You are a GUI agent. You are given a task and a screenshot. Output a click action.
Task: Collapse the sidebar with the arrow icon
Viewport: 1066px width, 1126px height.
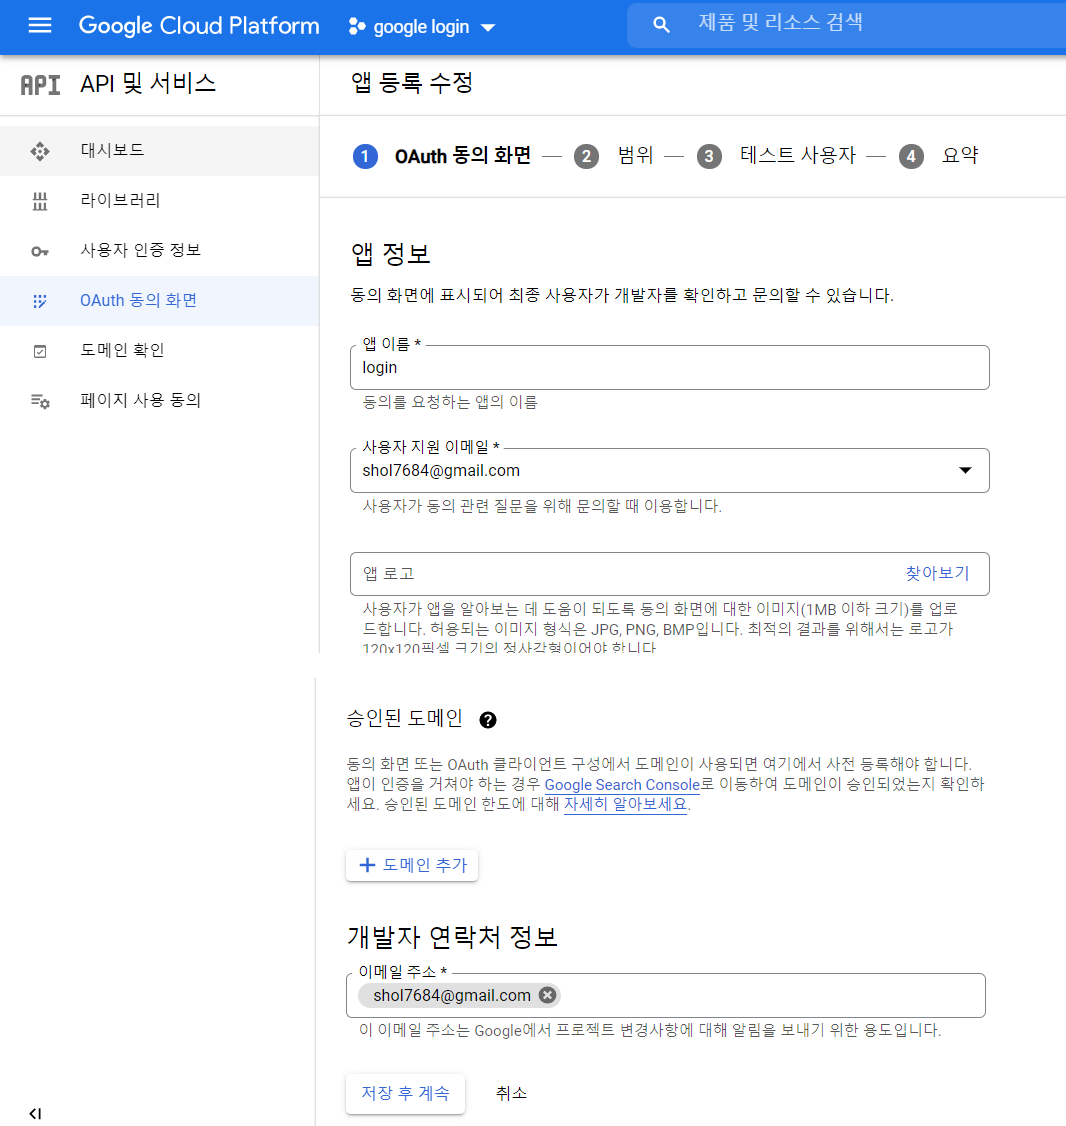pos(35,1114)
